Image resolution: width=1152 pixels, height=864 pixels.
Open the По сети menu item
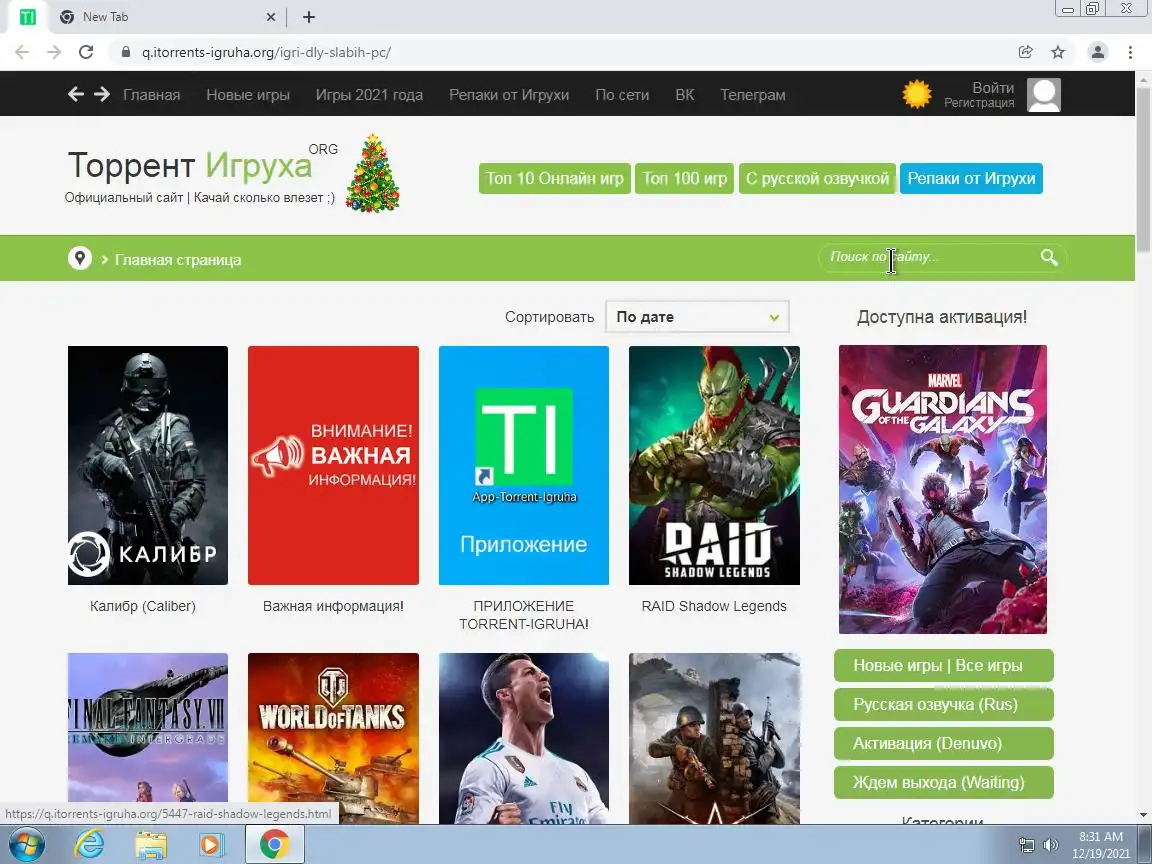[x=622, y=95]
